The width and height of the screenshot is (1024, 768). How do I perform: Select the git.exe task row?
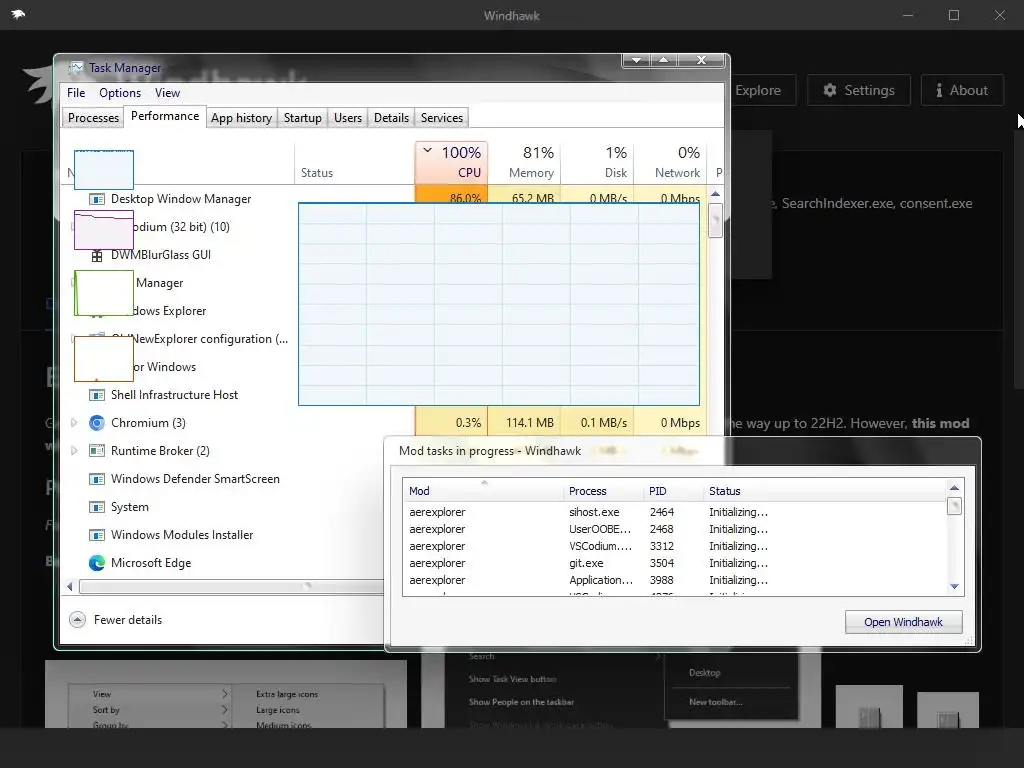coord(674,563)
